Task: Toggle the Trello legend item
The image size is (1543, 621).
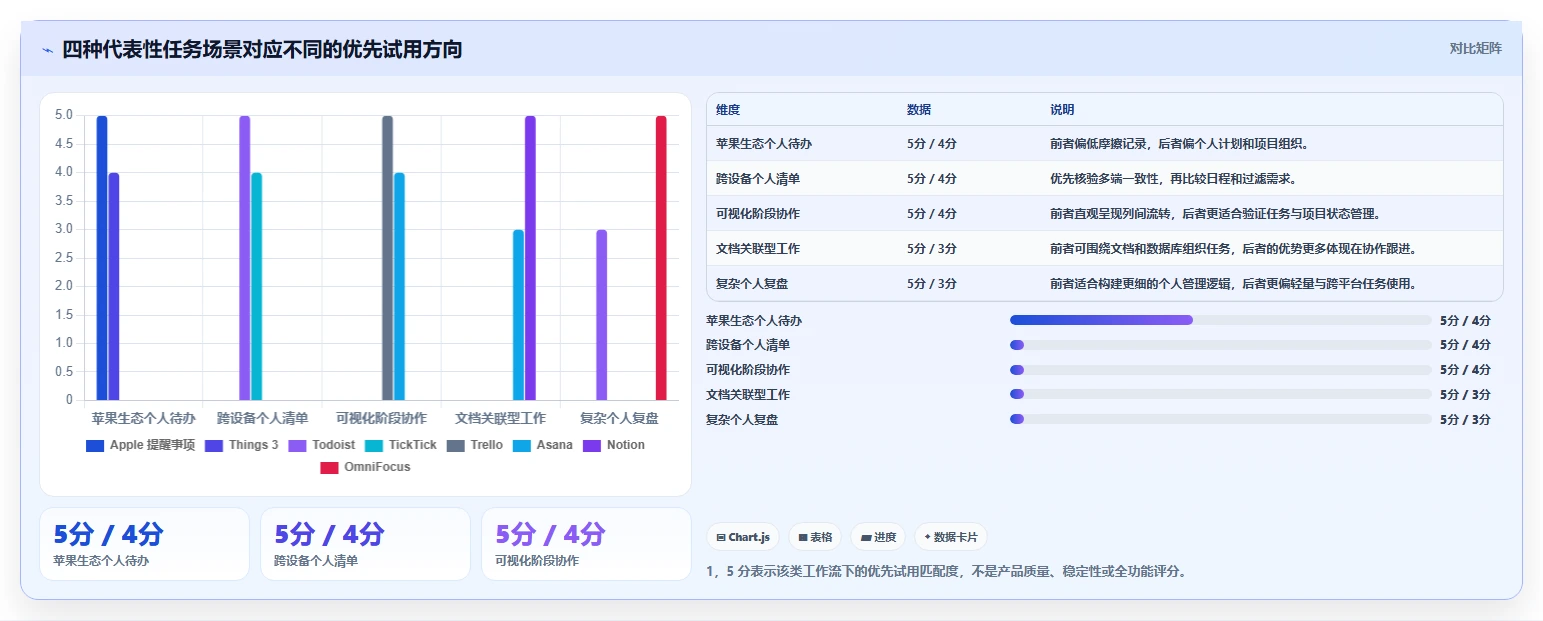Action: pos(474,445)
